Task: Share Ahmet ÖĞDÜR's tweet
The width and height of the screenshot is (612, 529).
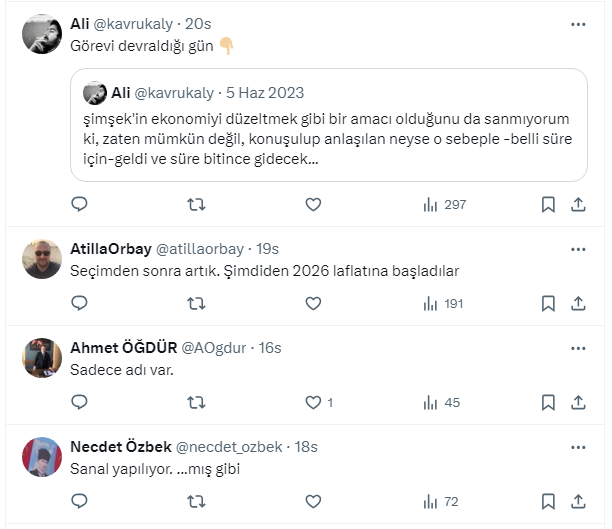Action: point(578,402)
